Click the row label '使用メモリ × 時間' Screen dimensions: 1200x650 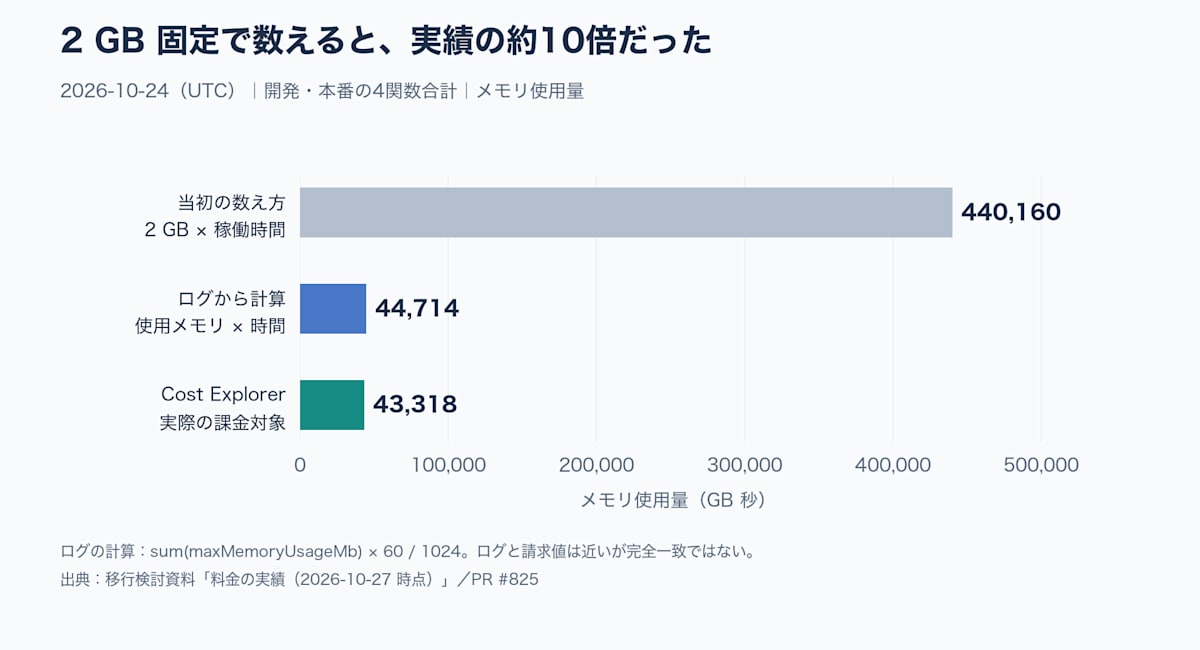click(210, 326)
